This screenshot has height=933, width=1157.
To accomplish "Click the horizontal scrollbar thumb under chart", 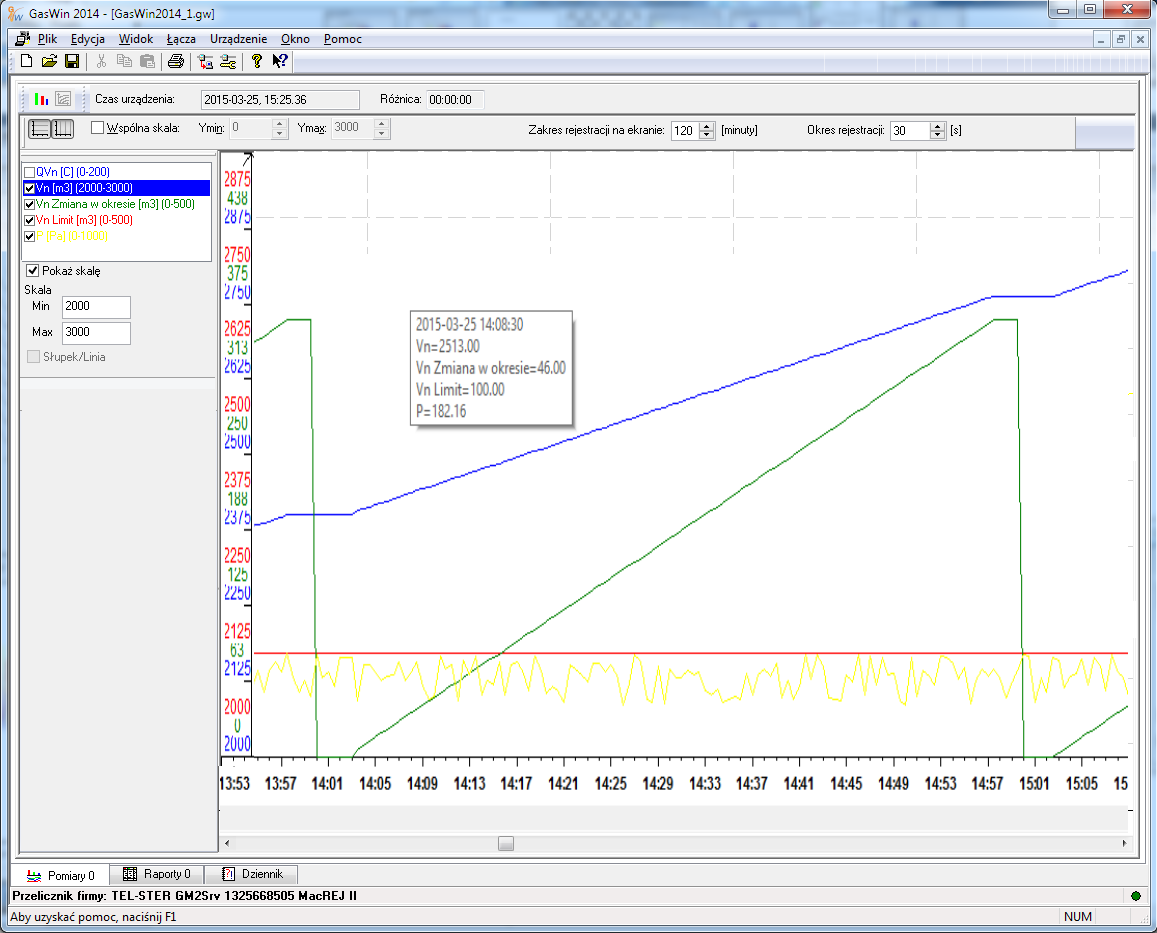I will pyautogui.click(x=505, y=843).
